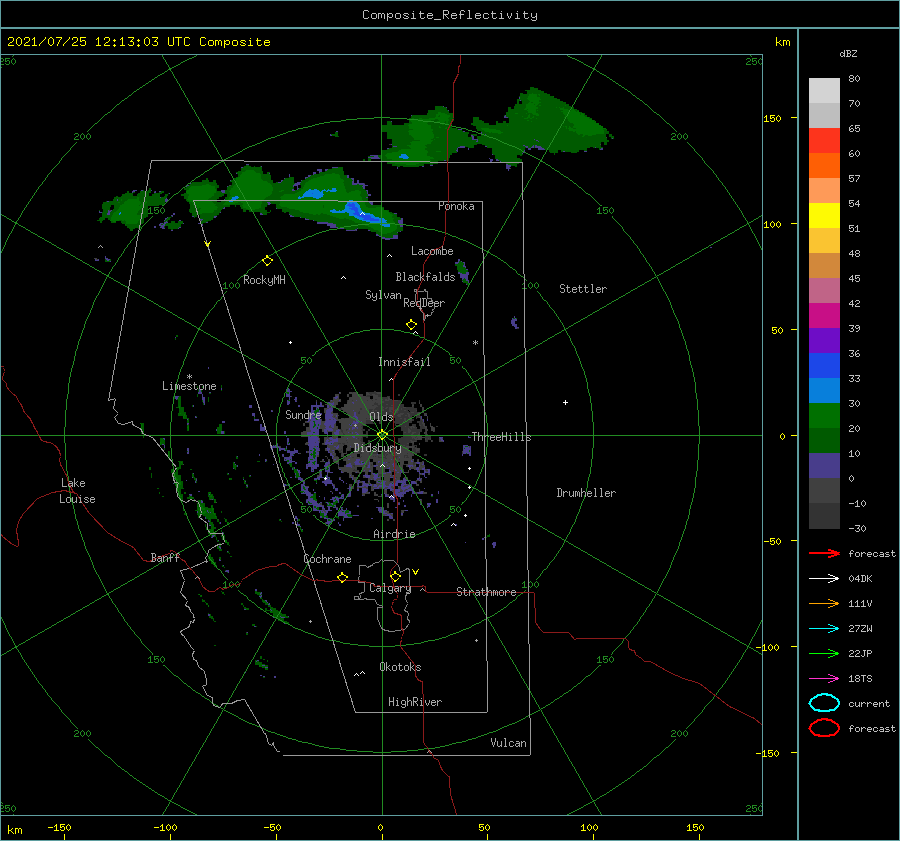
Task: Click the Composite_Reflectivity title
Action: (449, 15)
